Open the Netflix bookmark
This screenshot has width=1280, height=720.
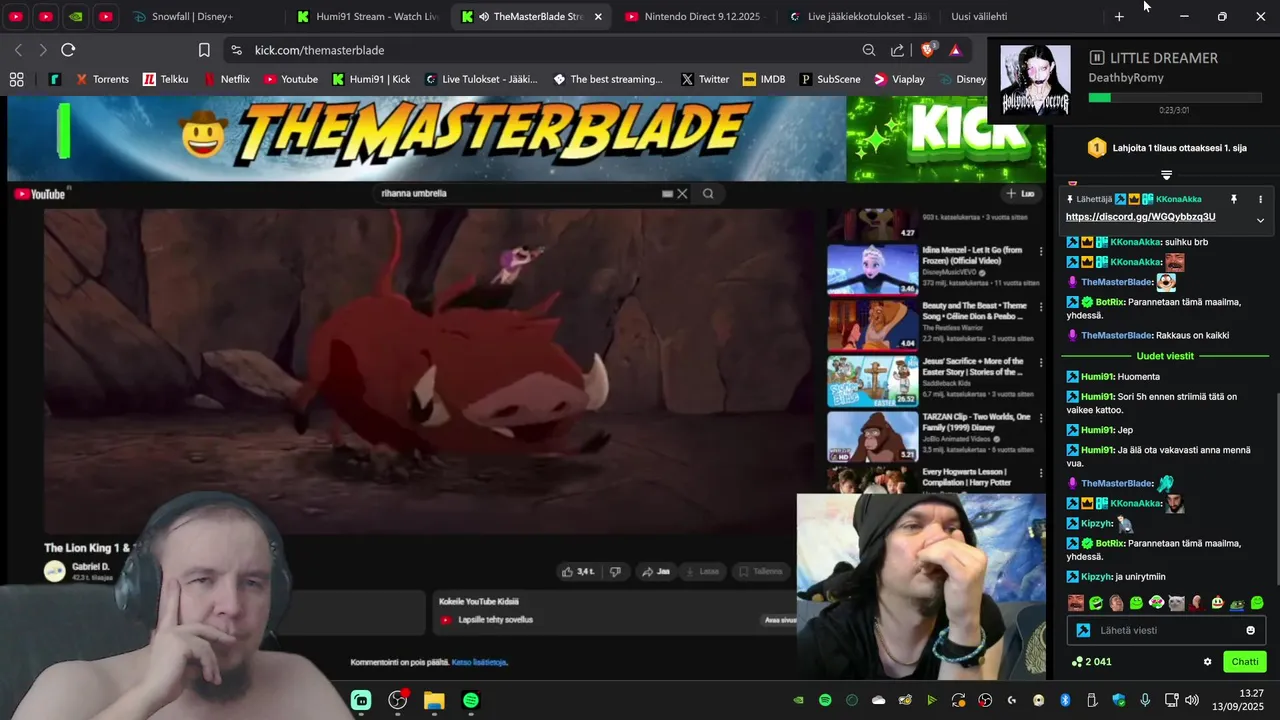[226, 79]
